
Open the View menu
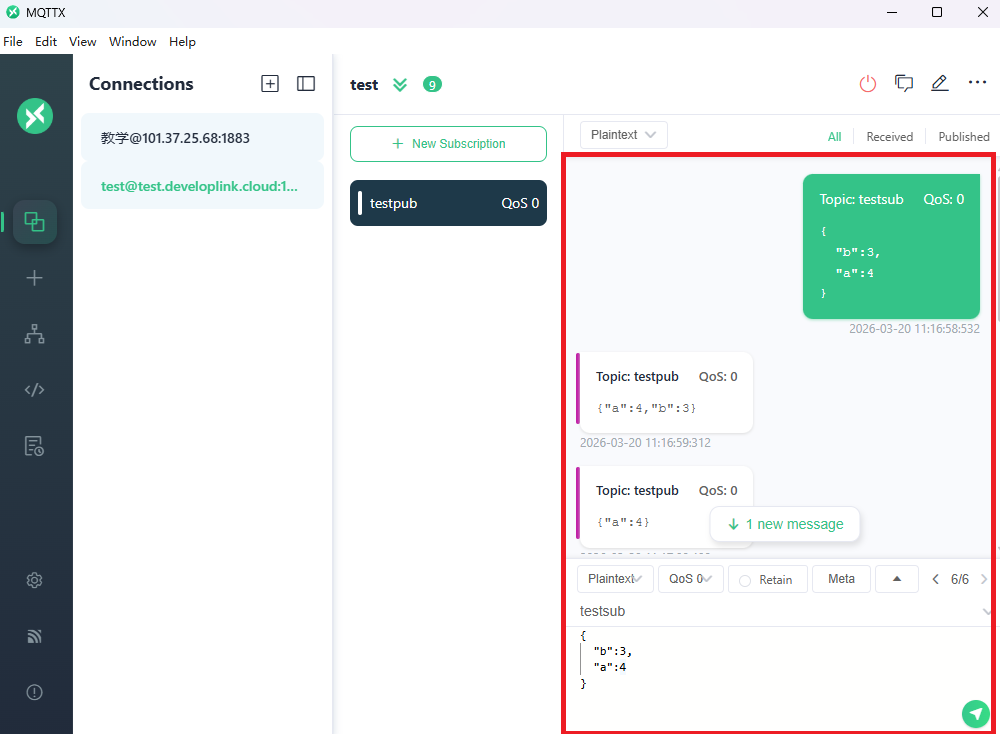coord(82,42)
